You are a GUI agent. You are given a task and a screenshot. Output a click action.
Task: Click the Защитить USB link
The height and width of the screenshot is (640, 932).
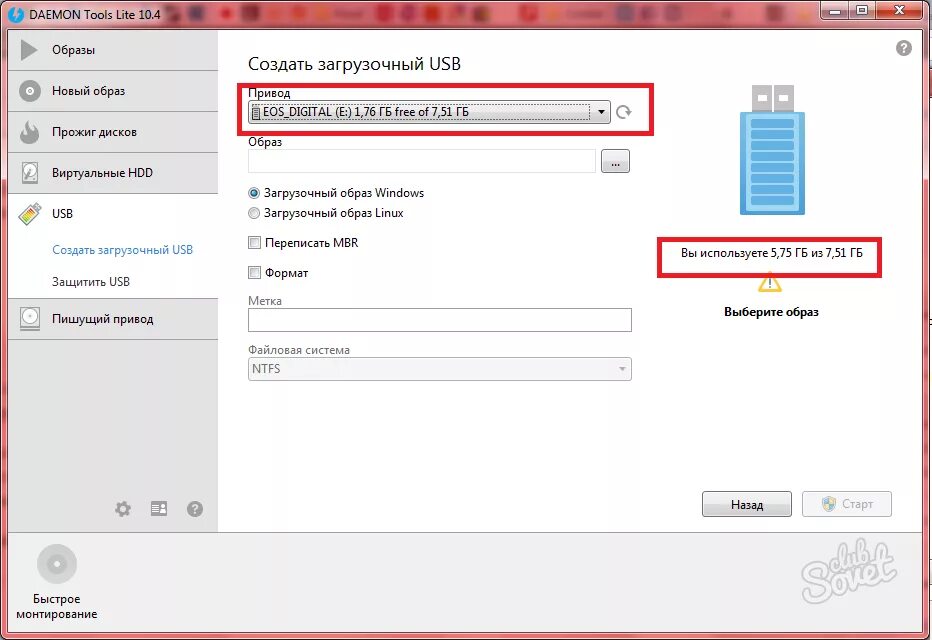[91, 282]
